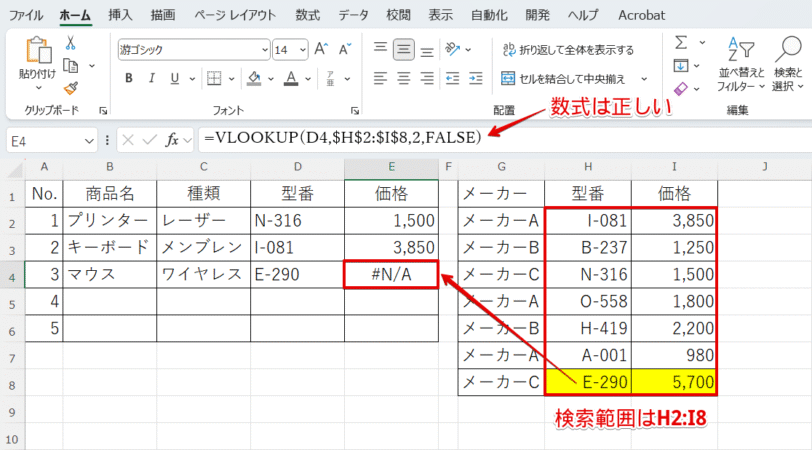Click the select-all corner triangle
Image resolution: width=812 pixels, height=450 pixels.
click(x=16, y=169)
